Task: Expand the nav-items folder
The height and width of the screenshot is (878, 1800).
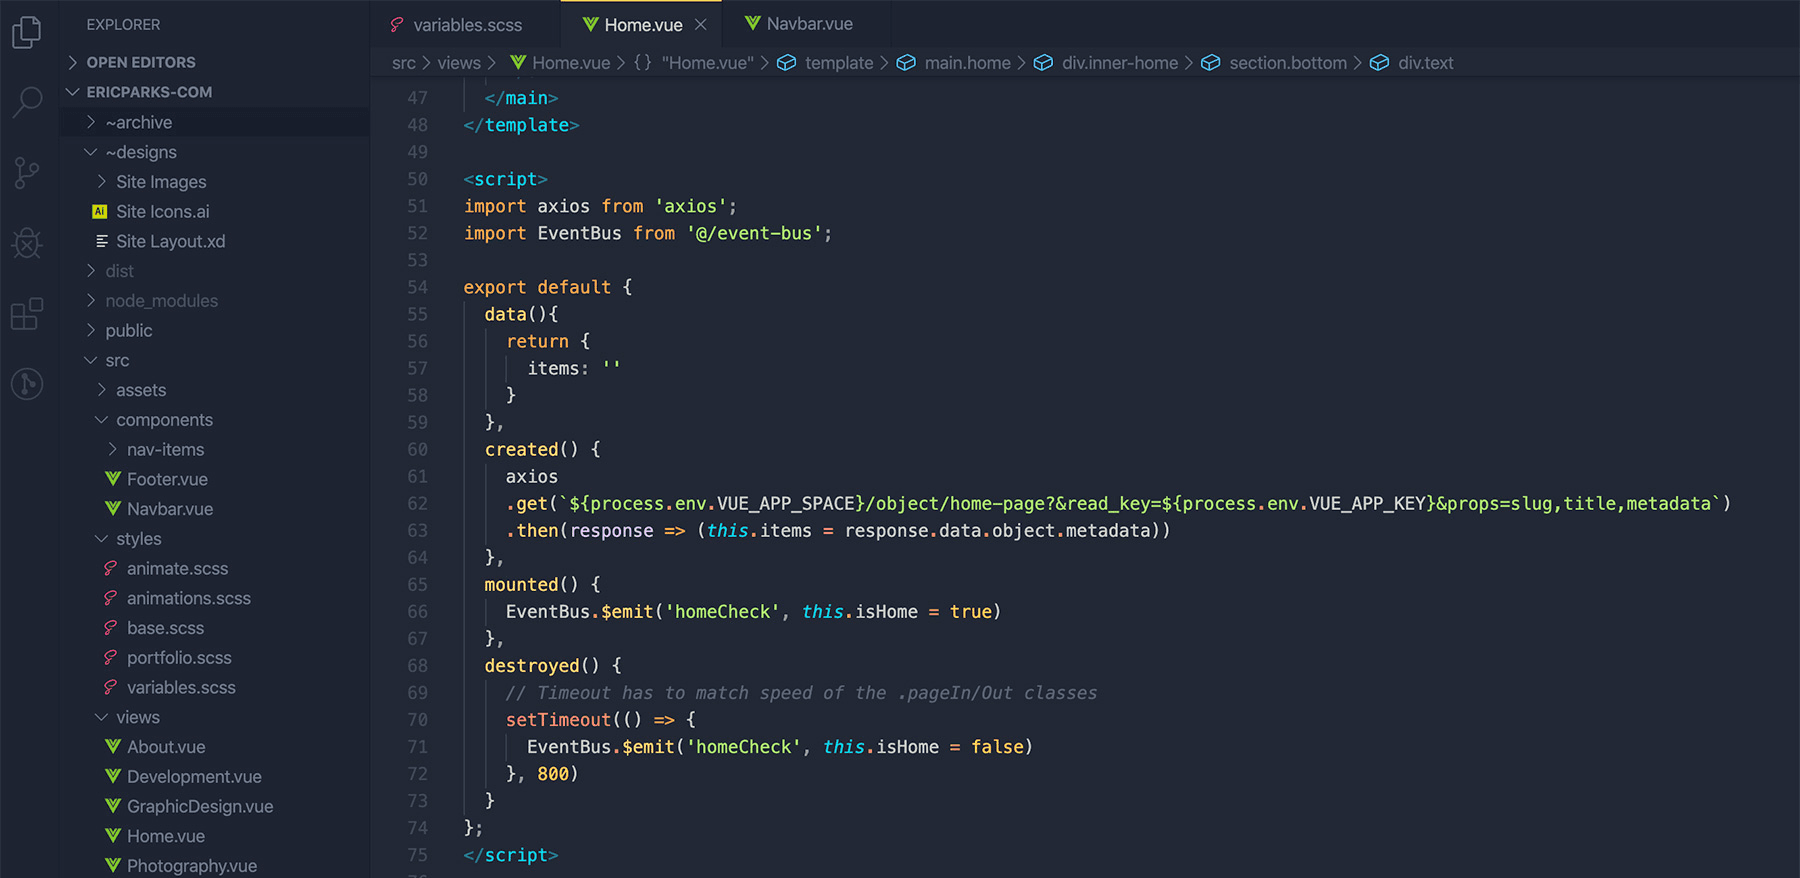Action: tap(113, 450)
